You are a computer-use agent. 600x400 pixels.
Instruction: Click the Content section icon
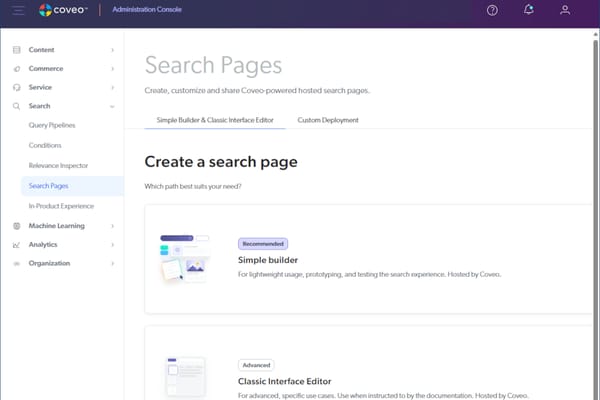tap(16, 50)
